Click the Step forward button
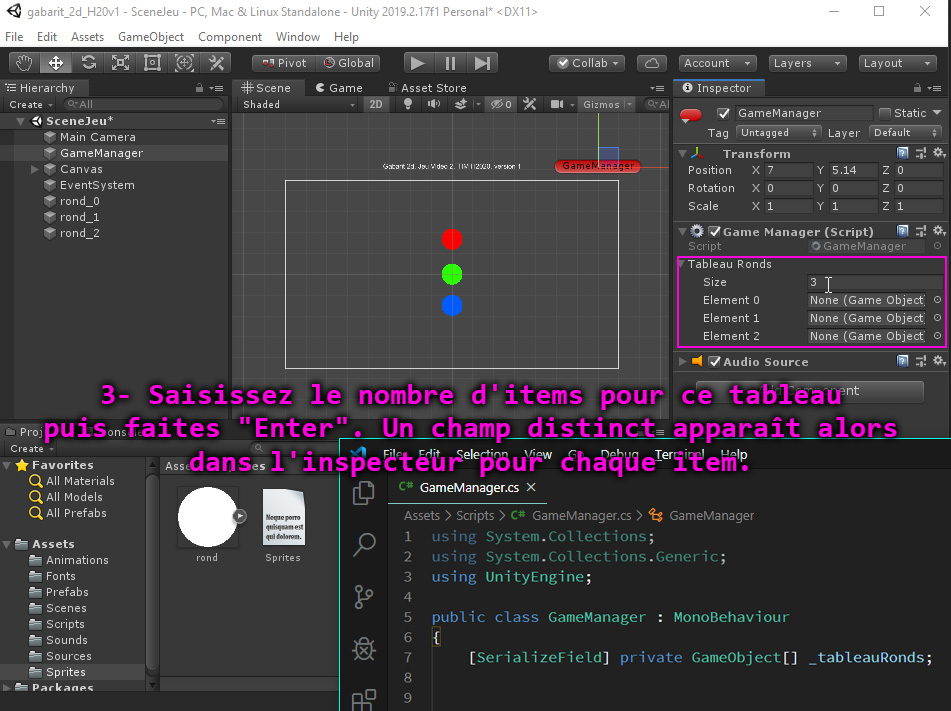Viewport: 951px width, 711px height. click(x=482, y=63)
